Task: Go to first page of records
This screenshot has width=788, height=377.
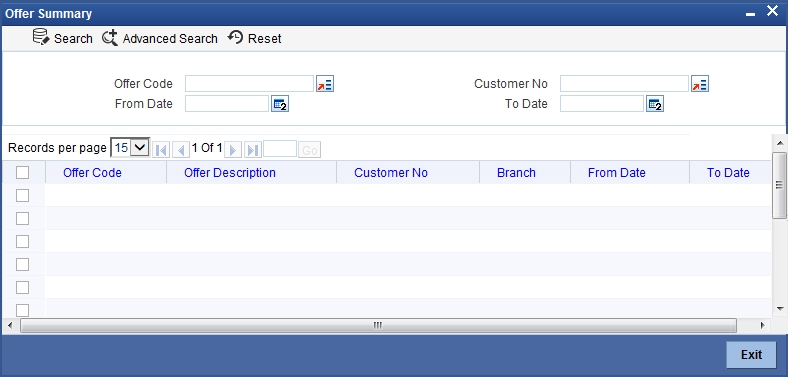Action: coord(161,150)
